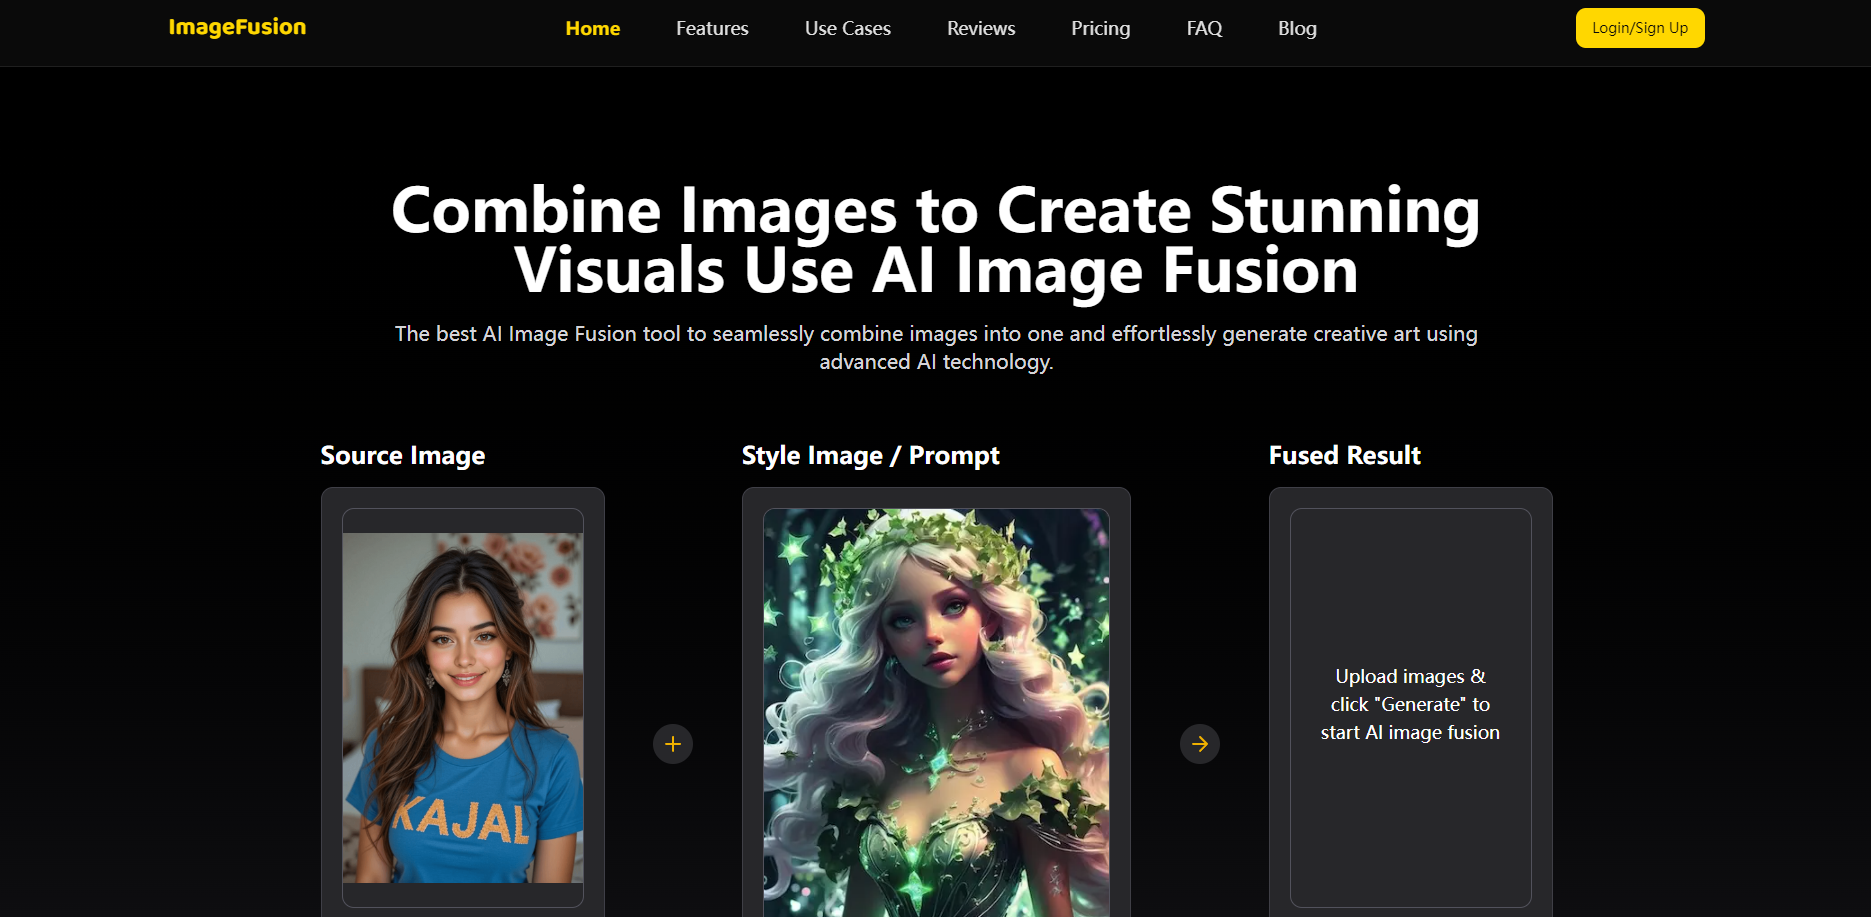The width and height of the screenshot is (1871, 917).
Task: Click the ImageFusion logo
Action: (x=237, y=27)
